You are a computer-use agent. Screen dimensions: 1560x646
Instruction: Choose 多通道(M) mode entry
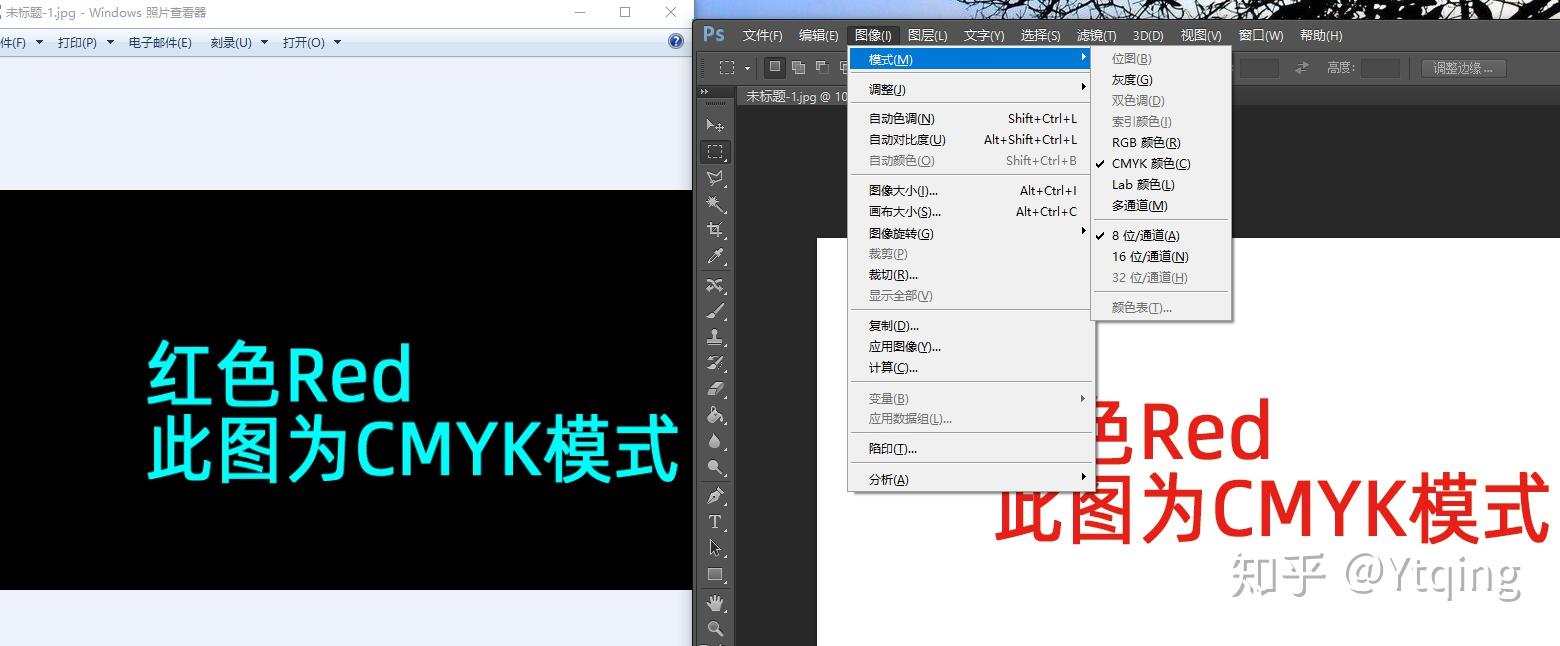tap(1161, 206)
